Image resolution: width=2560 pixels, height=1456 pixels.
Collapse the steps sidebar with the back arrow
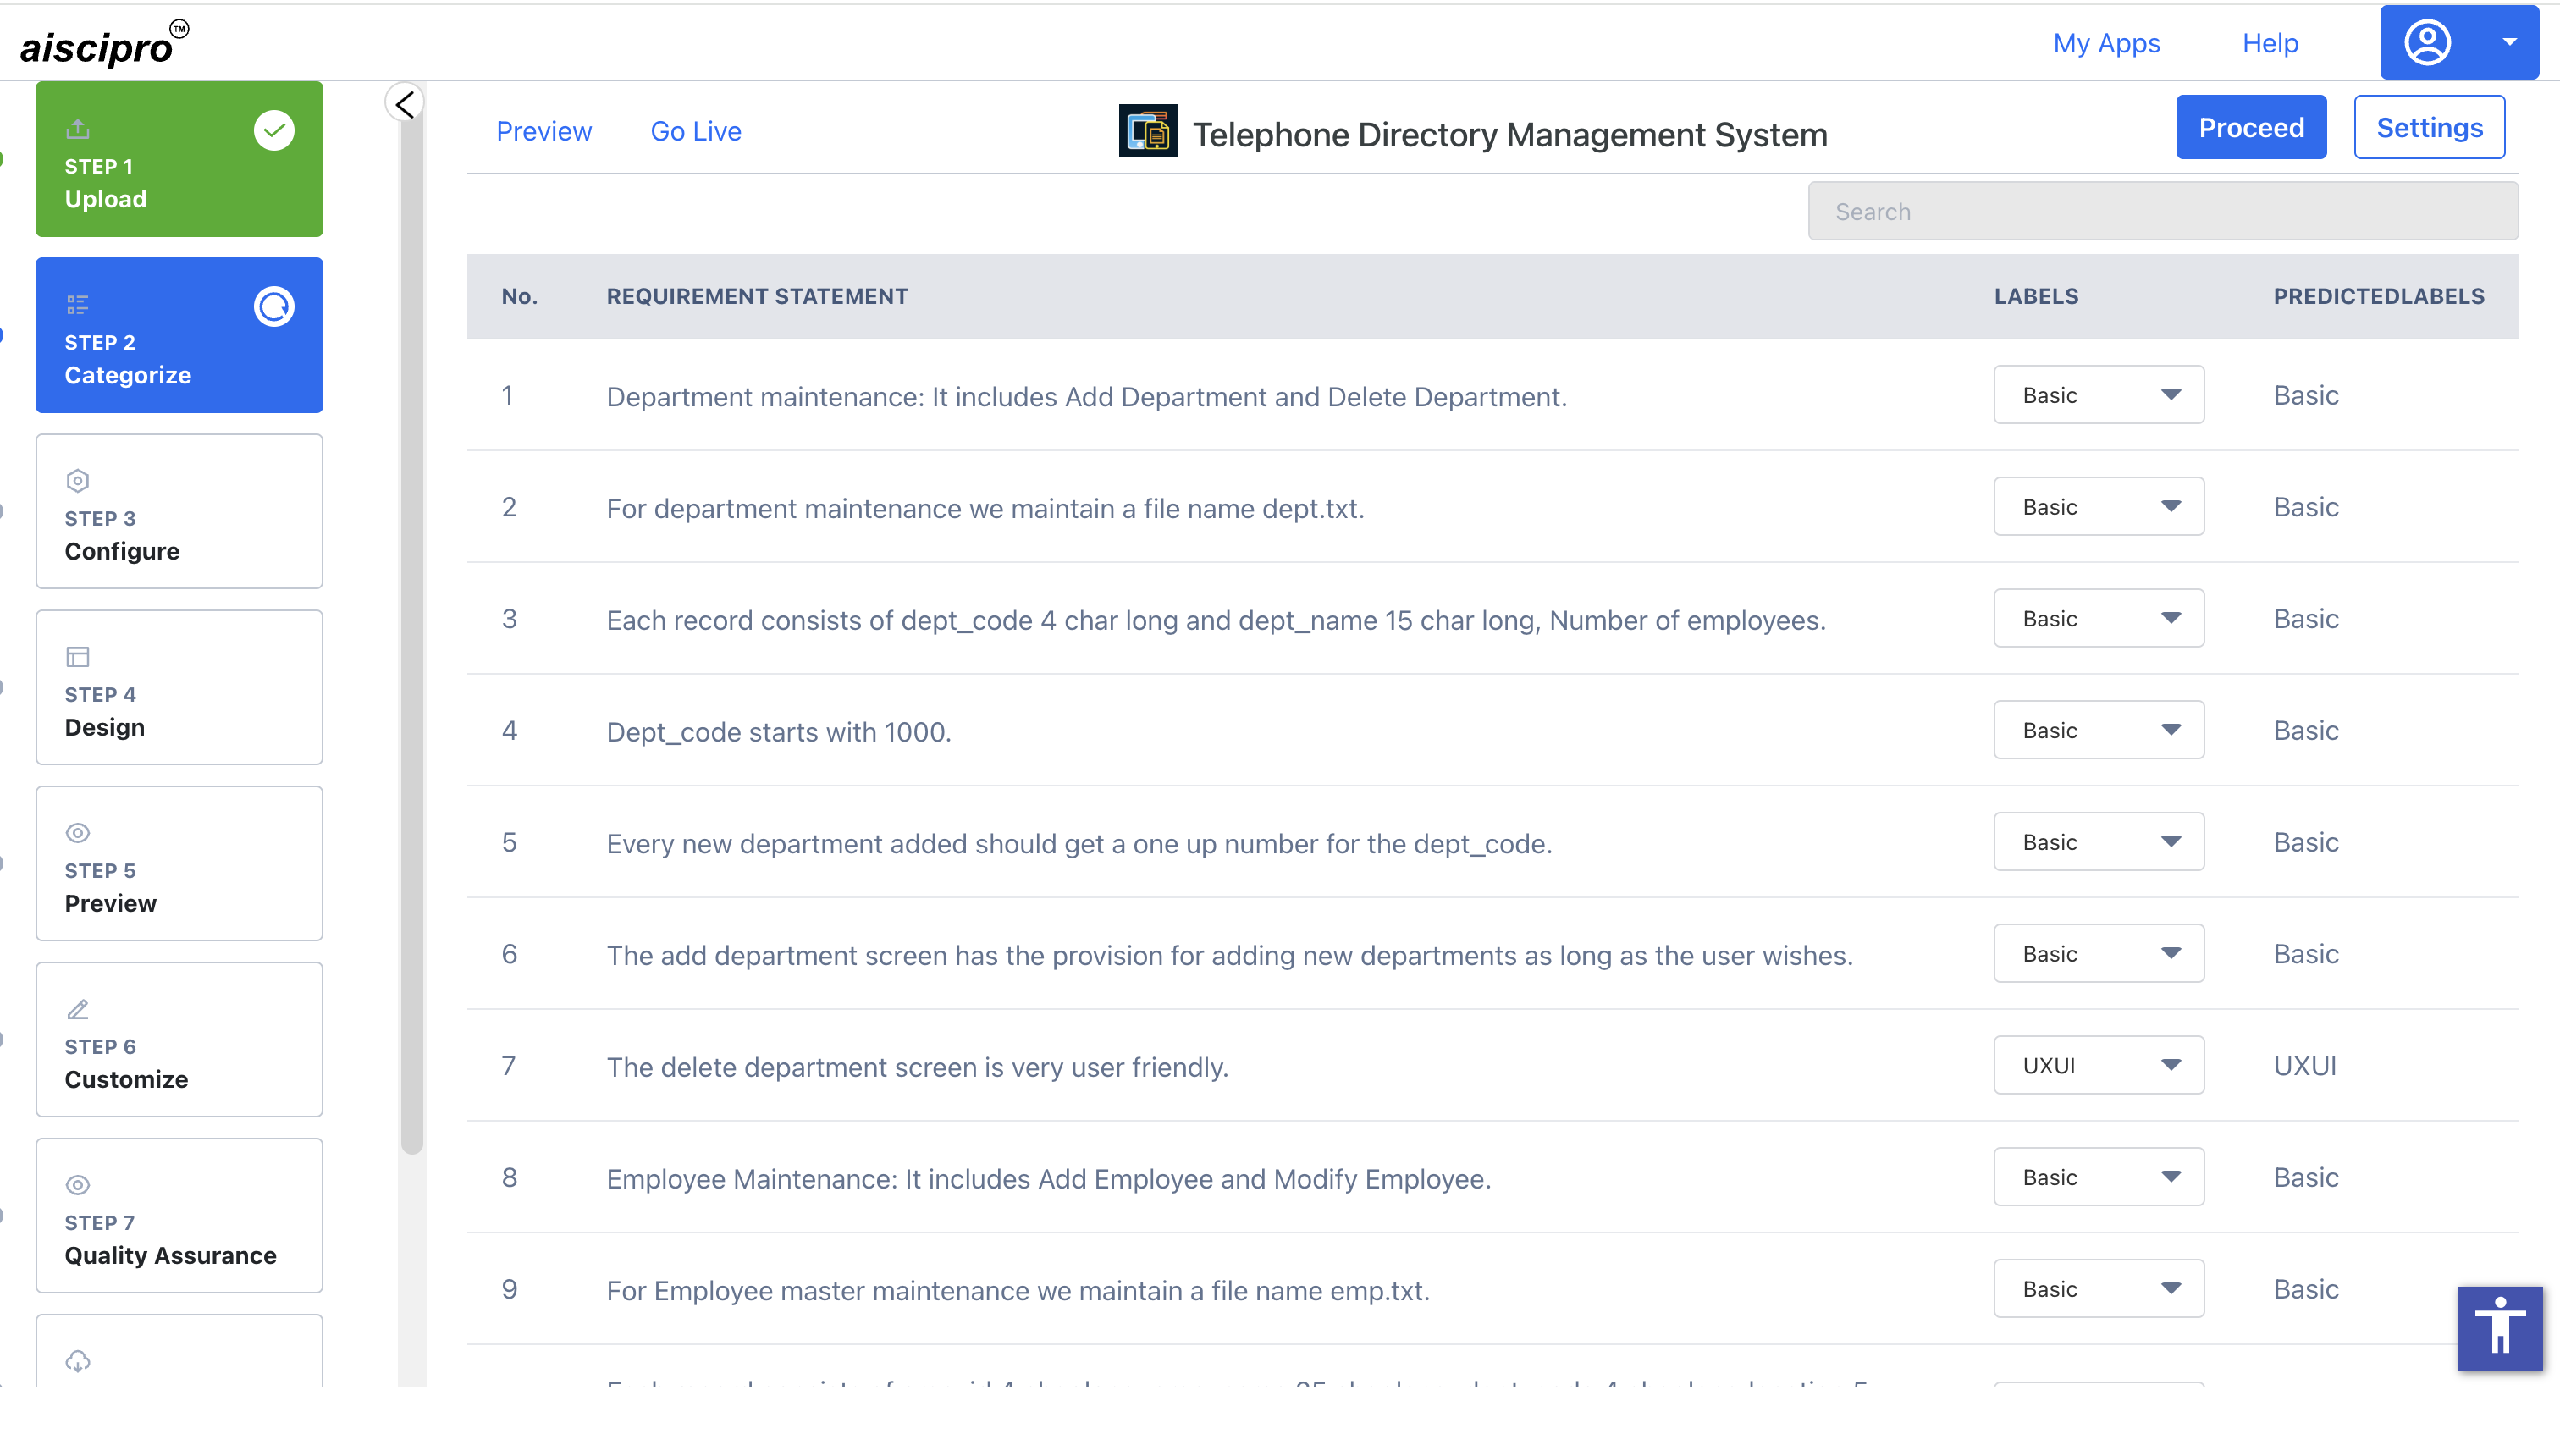pyautogui.click(x=405, y=103)
